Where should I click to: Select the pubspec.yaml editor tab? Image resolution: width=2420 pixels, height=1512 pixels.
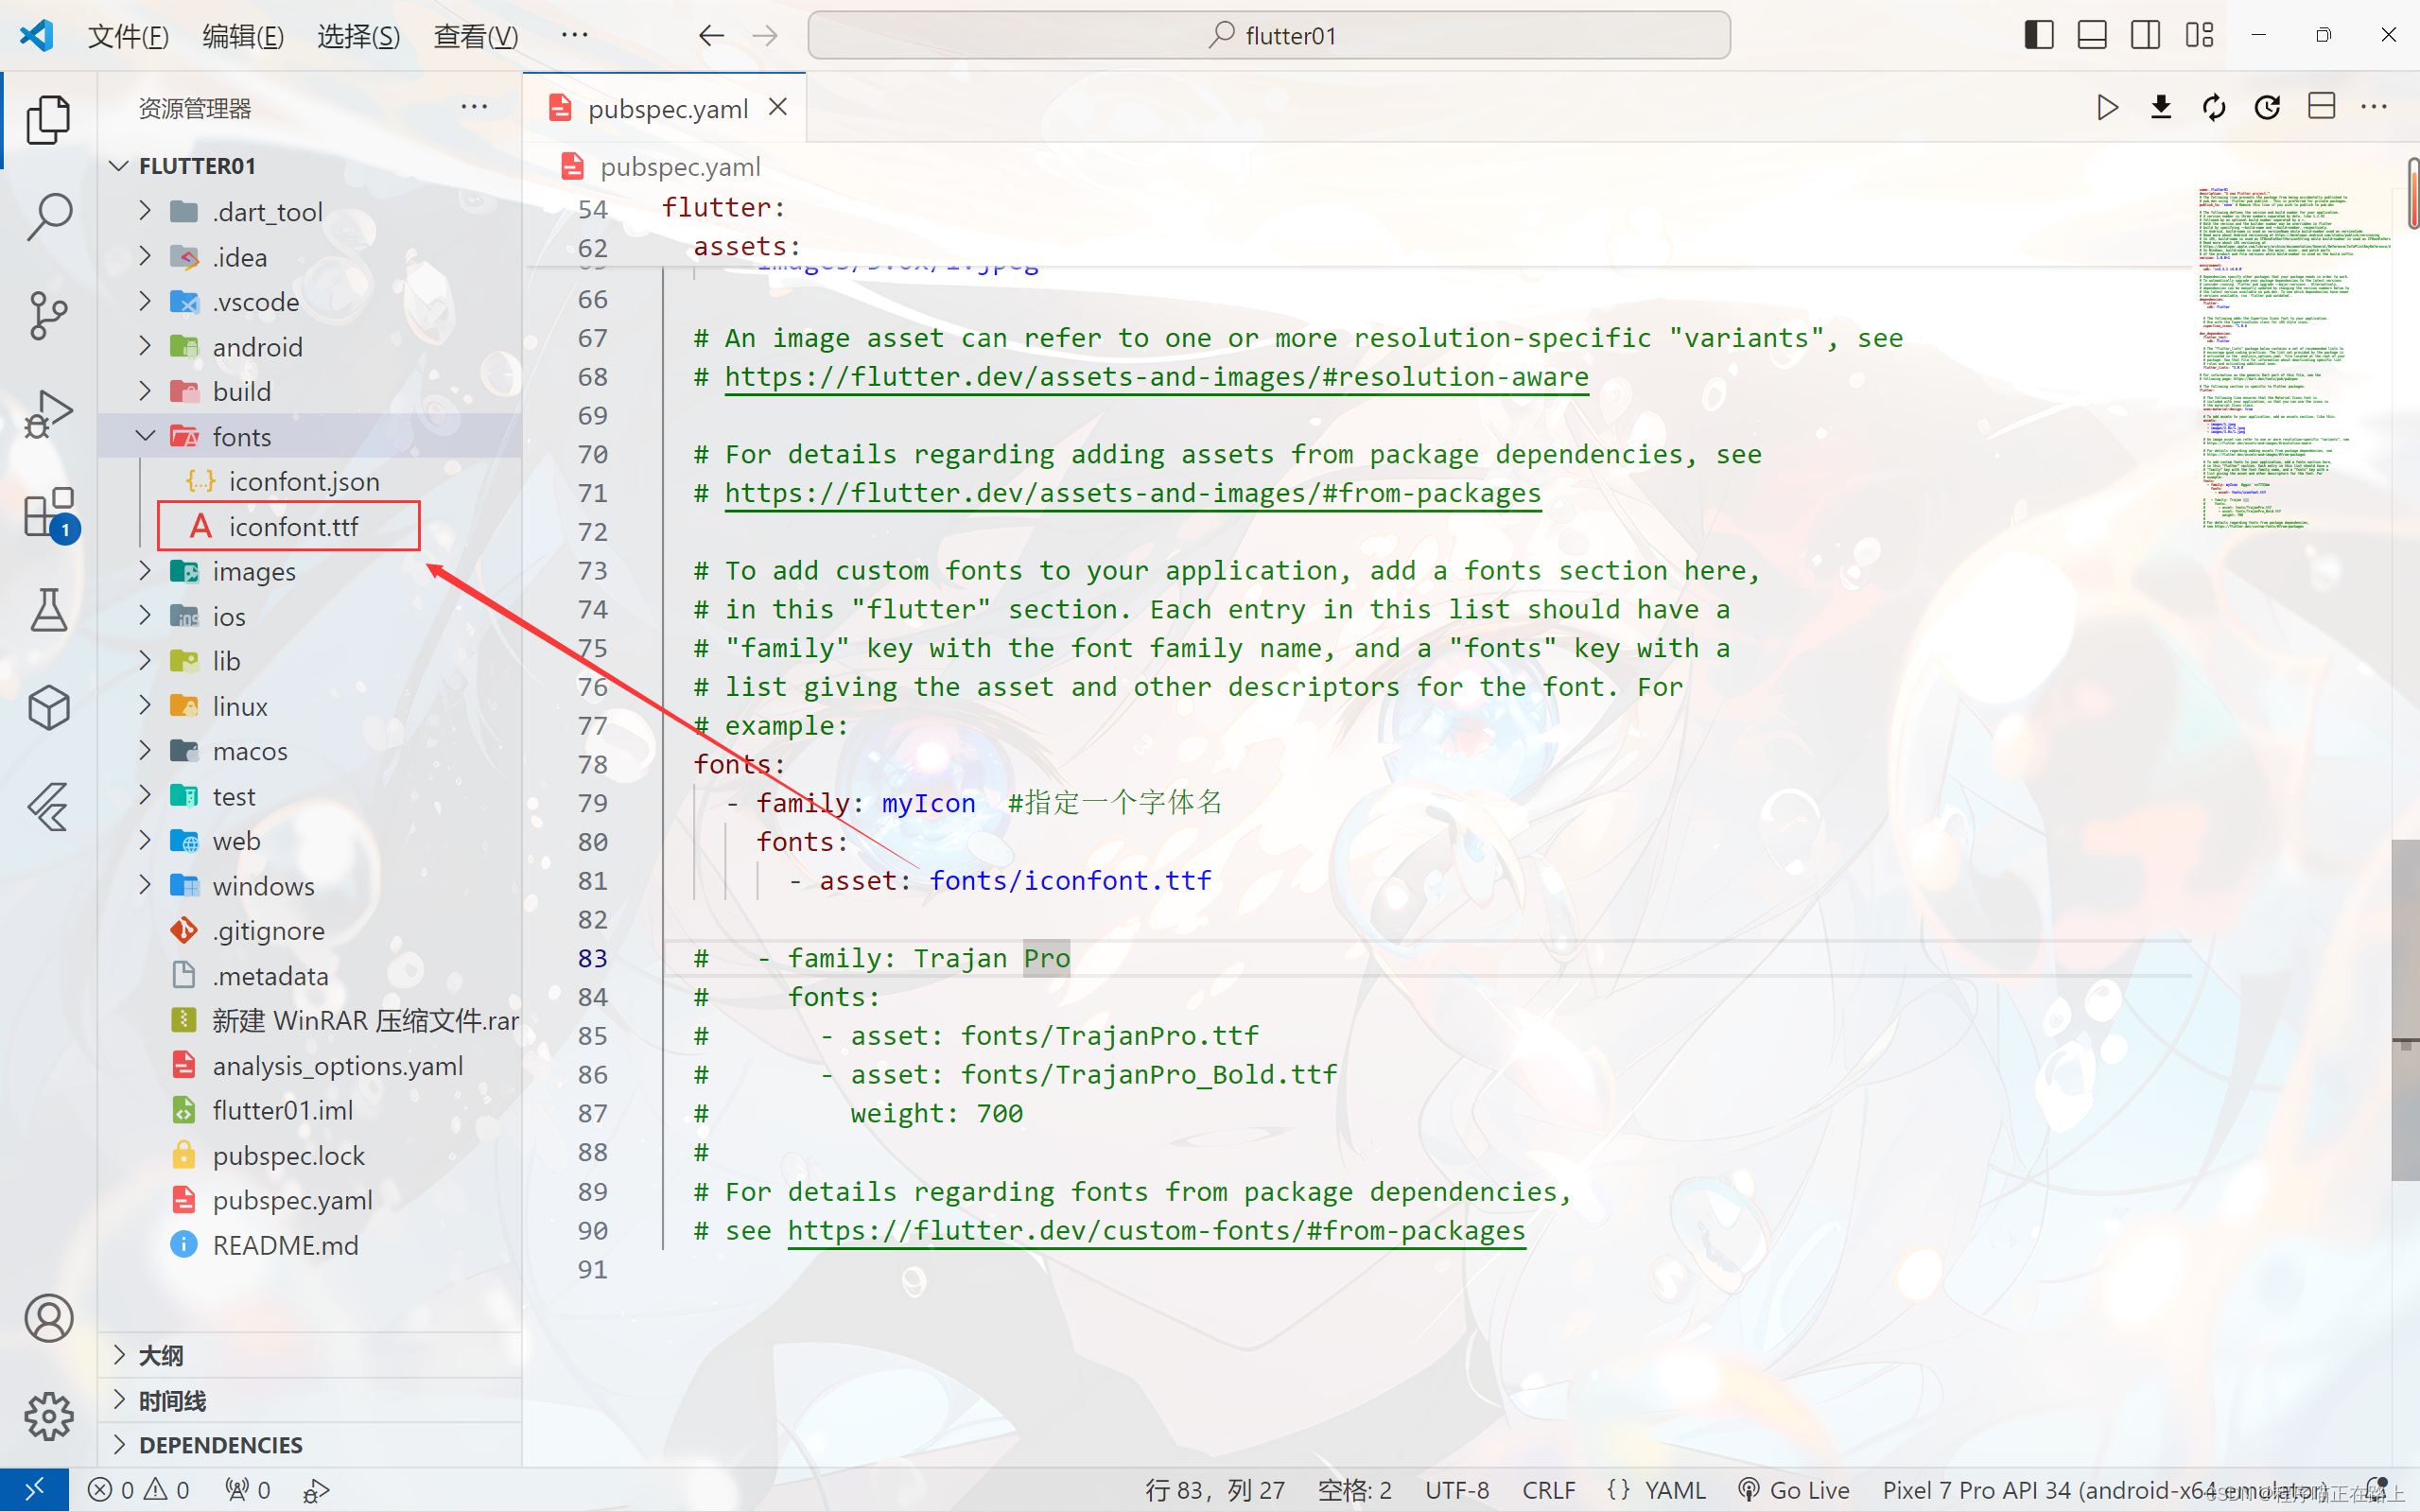(x=666, y=108)
